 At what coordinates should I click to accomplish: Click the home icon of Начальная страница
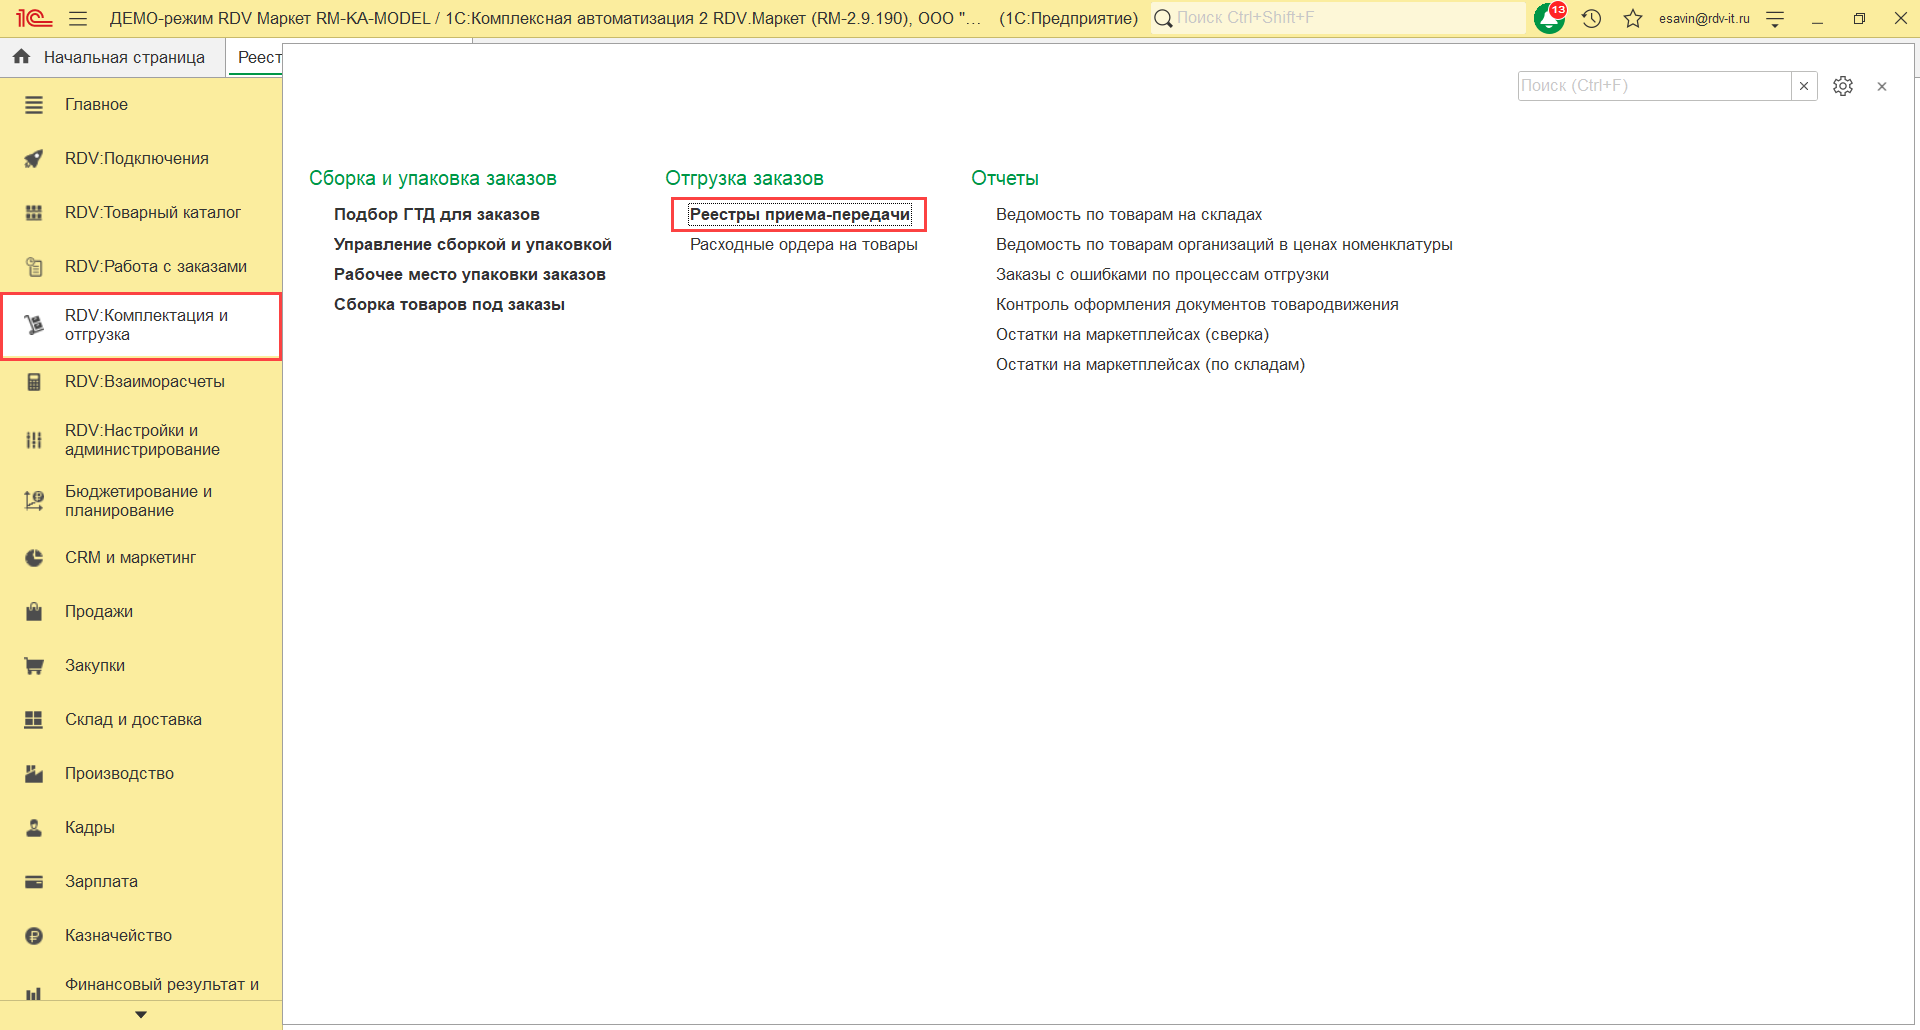click(21, 57)
